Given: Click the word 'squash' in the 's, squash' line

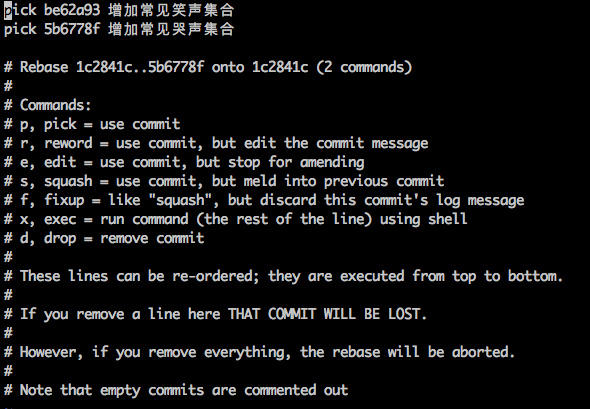Looking at the screenshot, I should point(68,181).
